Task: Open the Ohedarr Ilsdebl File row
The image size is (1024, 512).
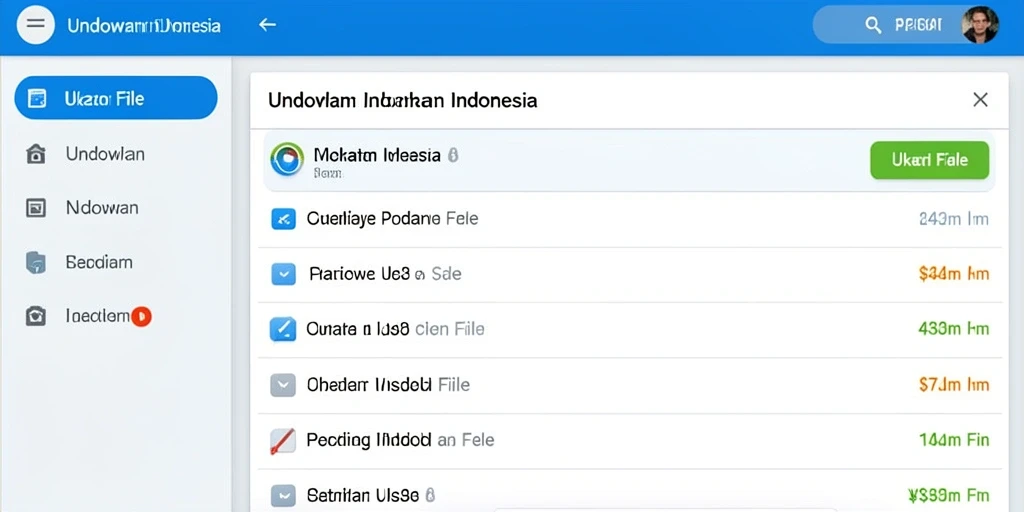Action: 630,385
